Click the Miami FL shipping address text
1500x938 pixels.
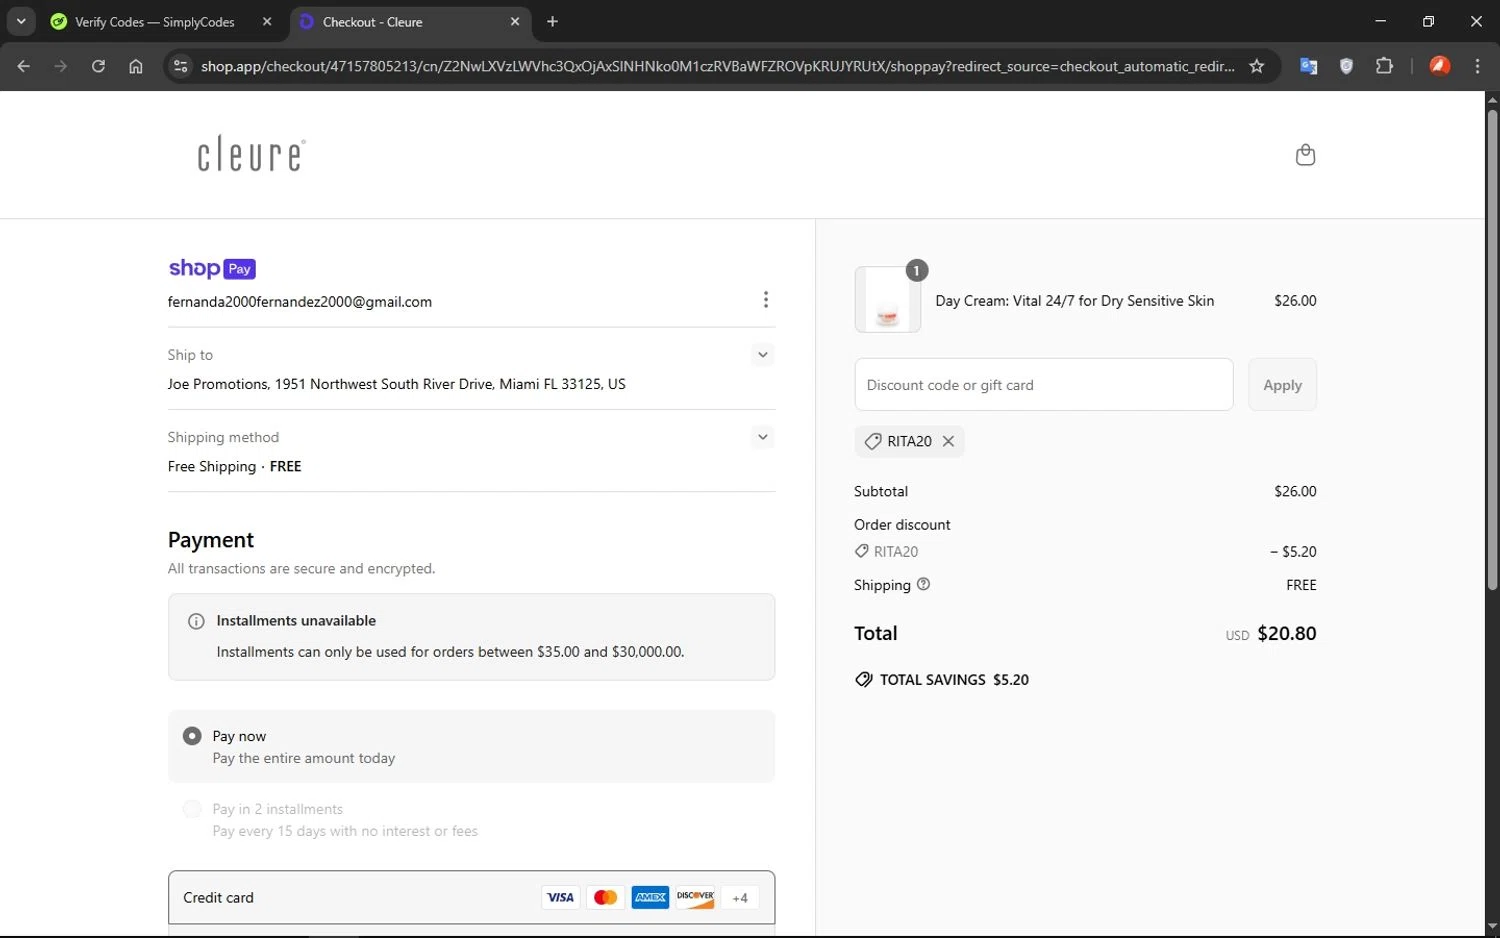click(397, 384)
